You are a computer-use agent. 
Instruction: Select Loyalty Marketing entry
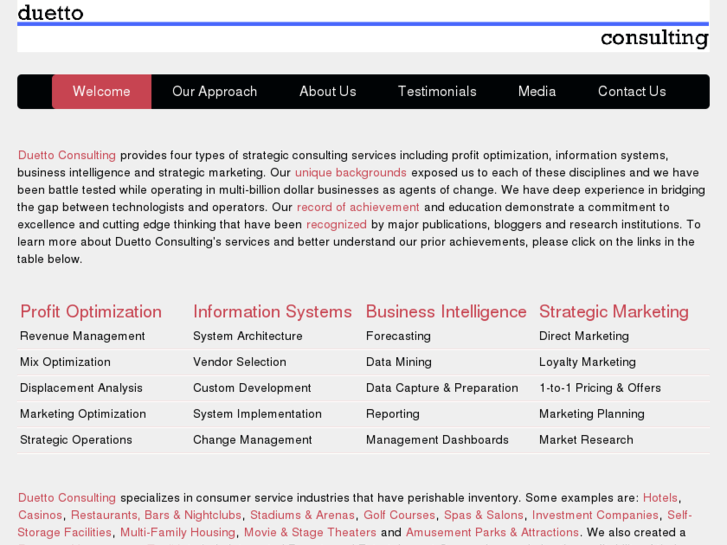point(587,362)
